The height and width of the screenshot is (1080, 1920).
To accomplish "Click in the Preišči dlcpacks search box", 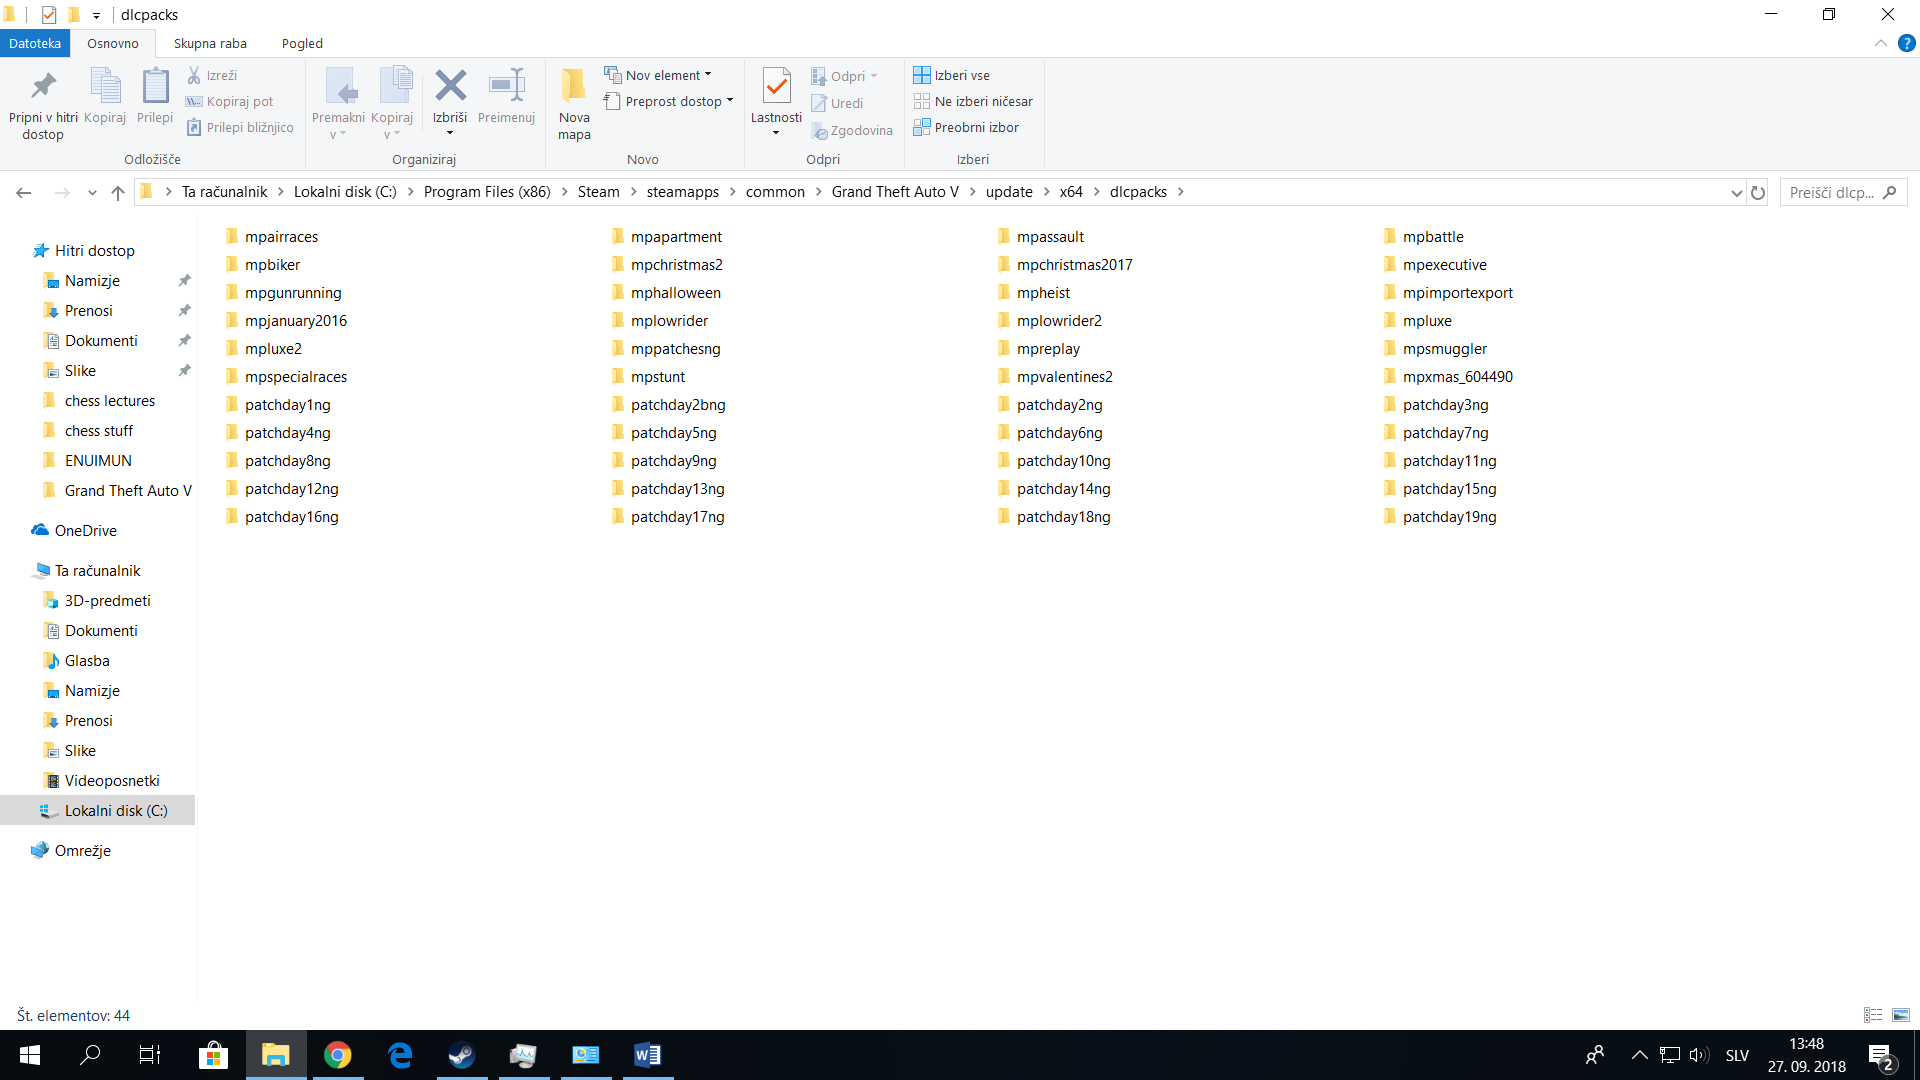I will 1843,192.
